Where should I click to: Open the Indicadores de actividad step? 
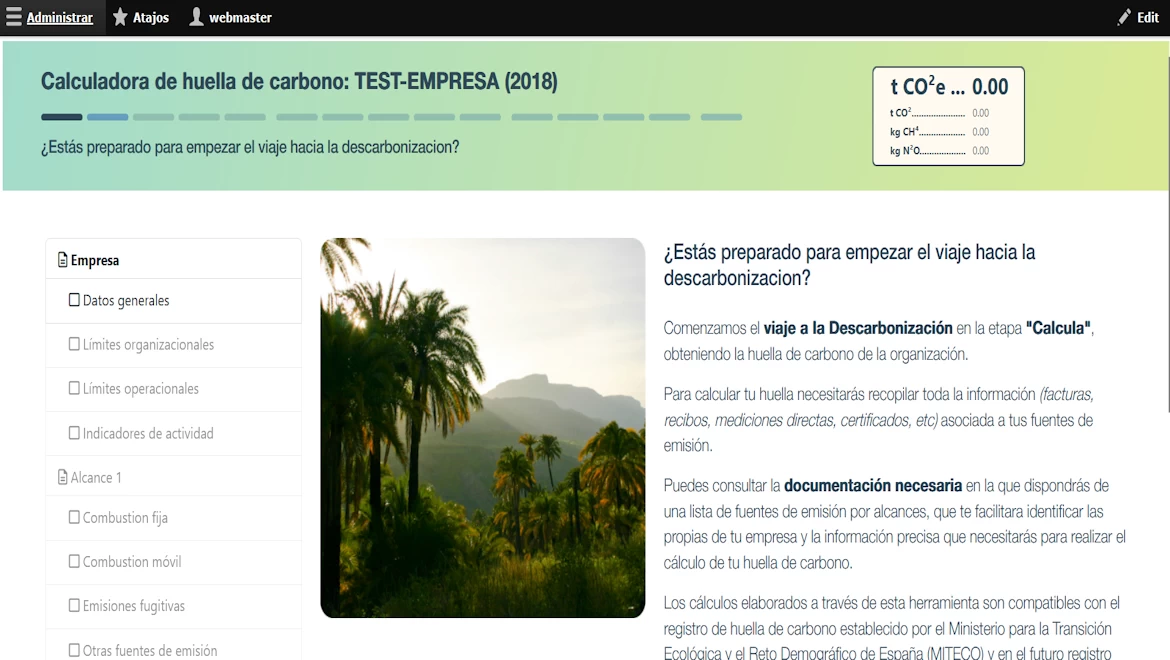[x=173, y=433]
